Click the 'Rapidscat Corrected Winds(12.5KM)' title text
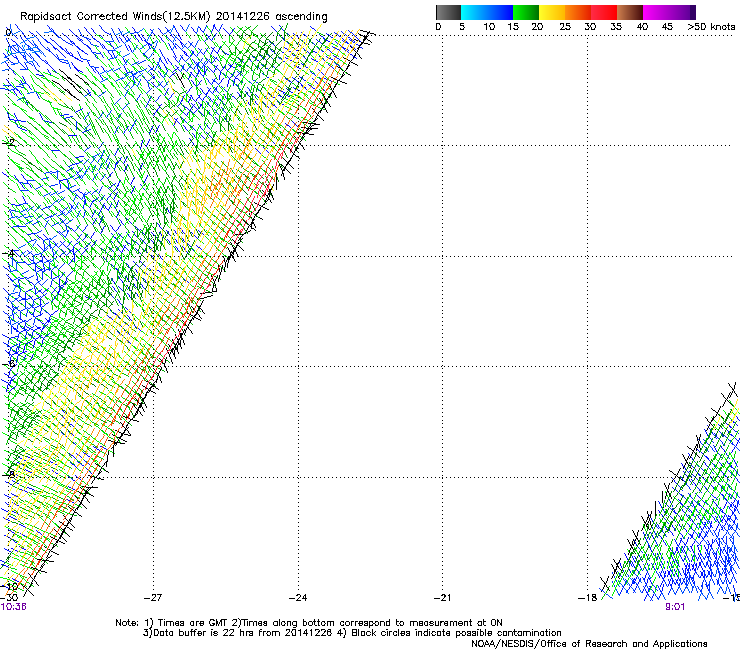 point(115,17)
